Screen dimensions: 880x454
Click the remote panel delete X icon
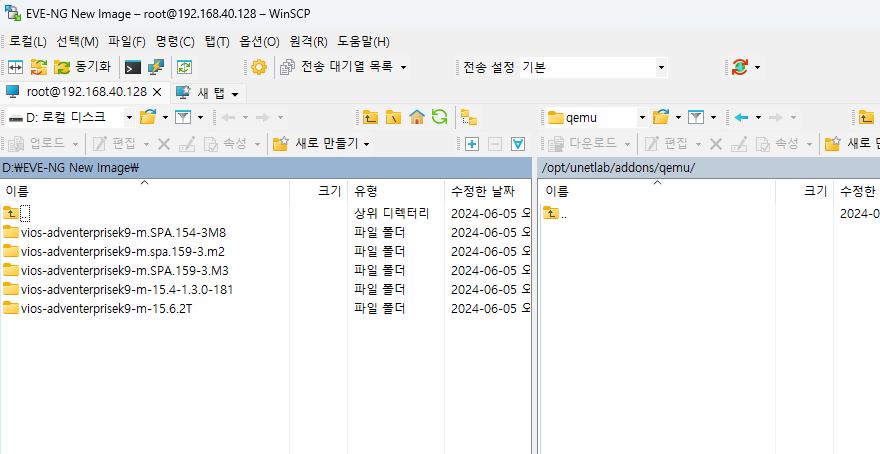[x=716, y=144]
